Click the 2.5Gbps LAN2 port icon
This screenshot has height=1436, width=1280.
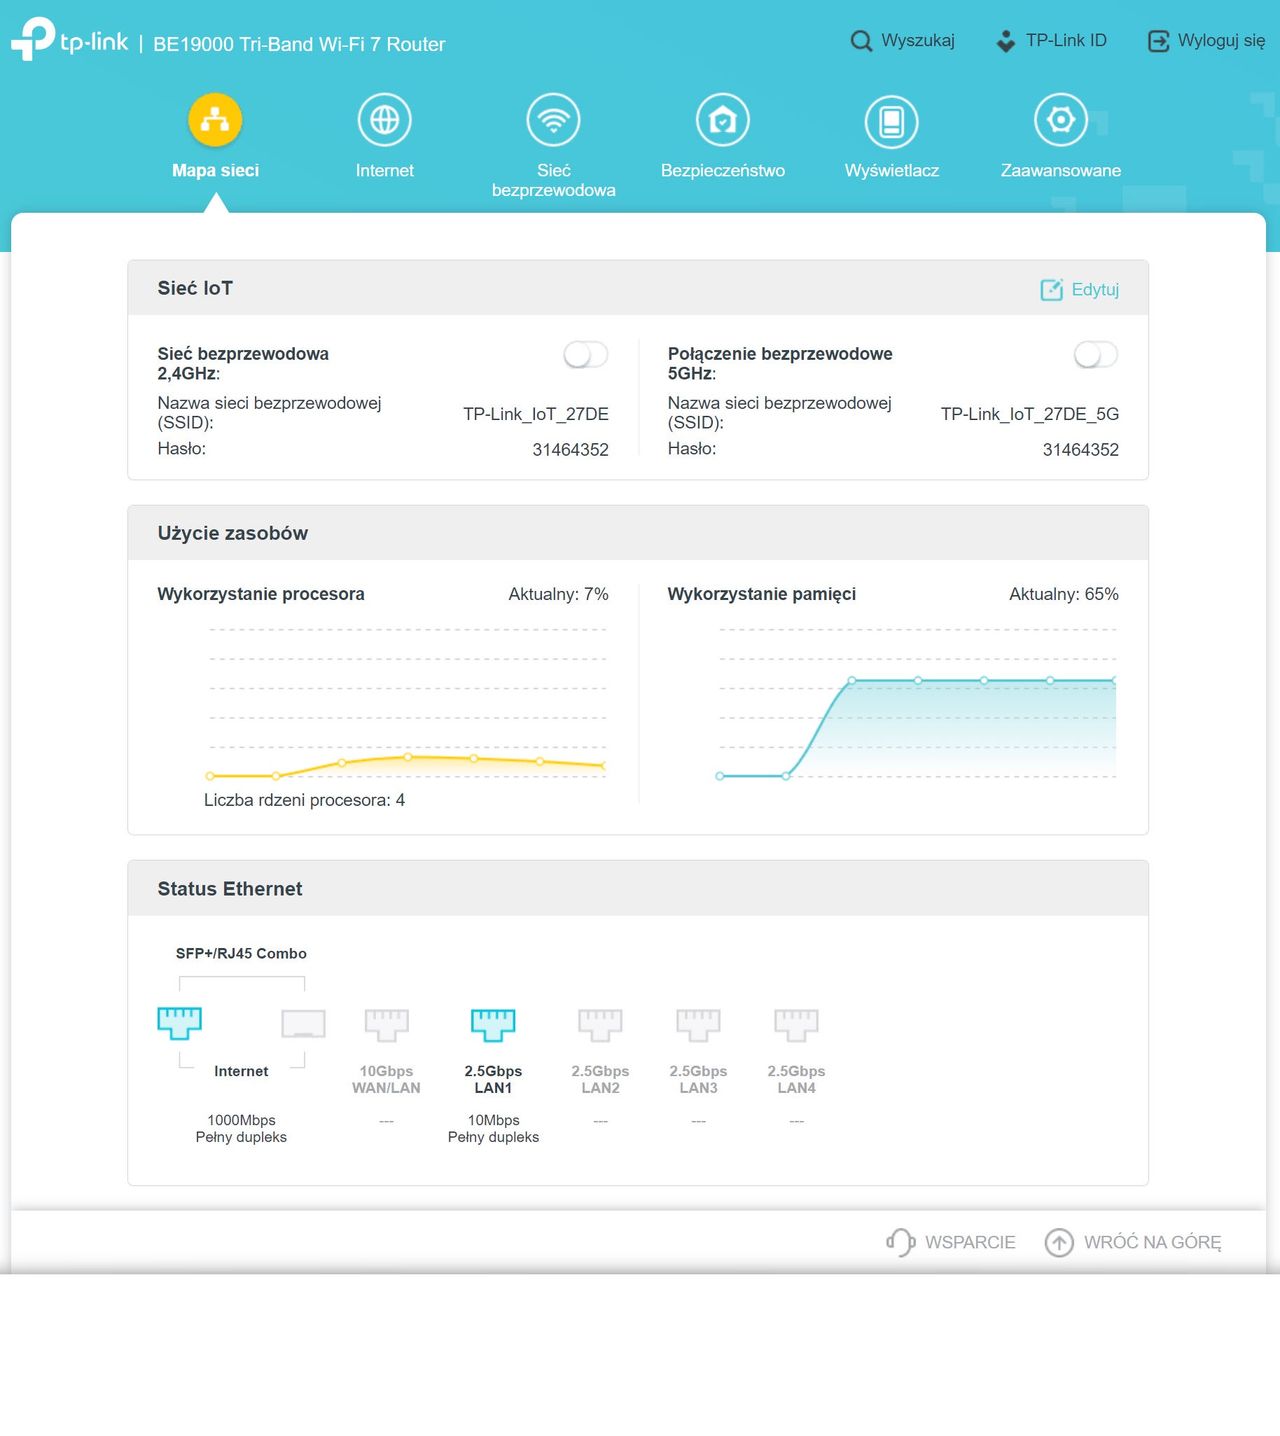pyautogui.click(x=601, y=1024)
